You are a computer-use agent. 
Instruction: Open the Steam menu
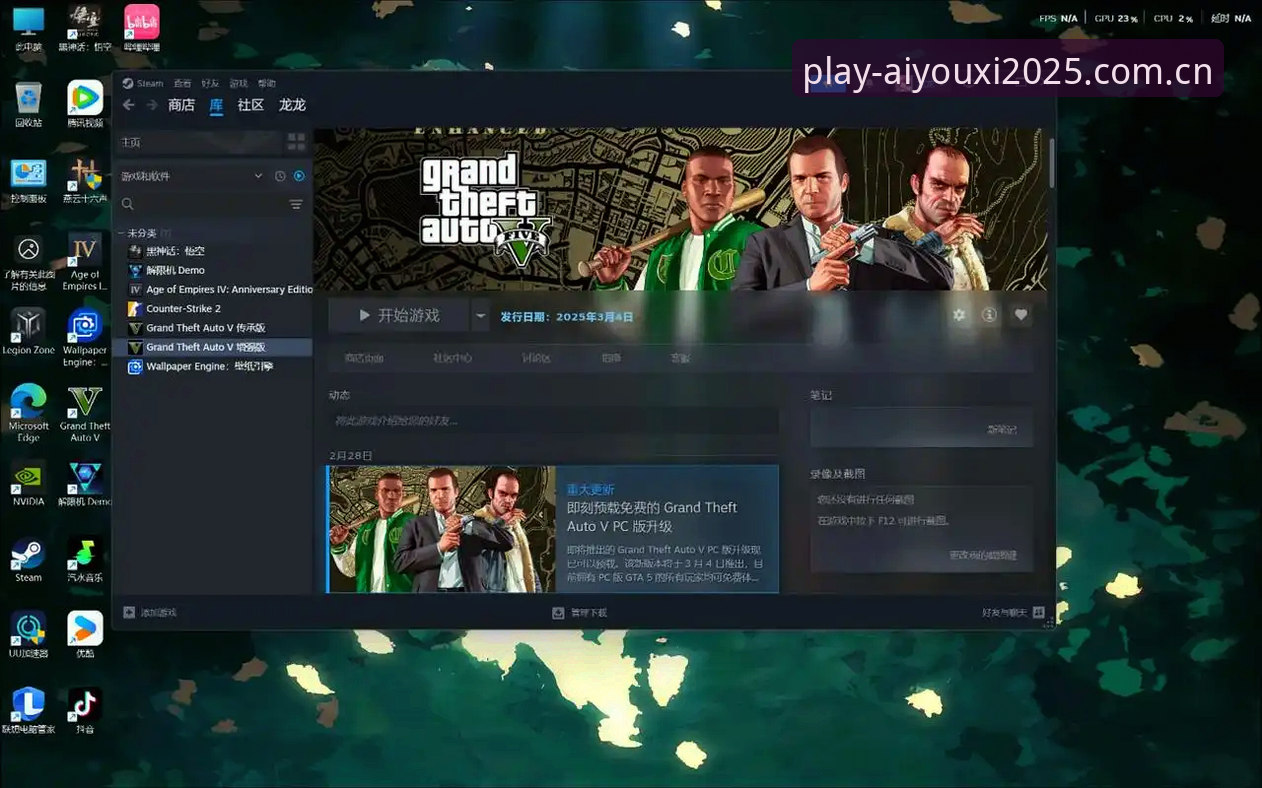point(143,83)
